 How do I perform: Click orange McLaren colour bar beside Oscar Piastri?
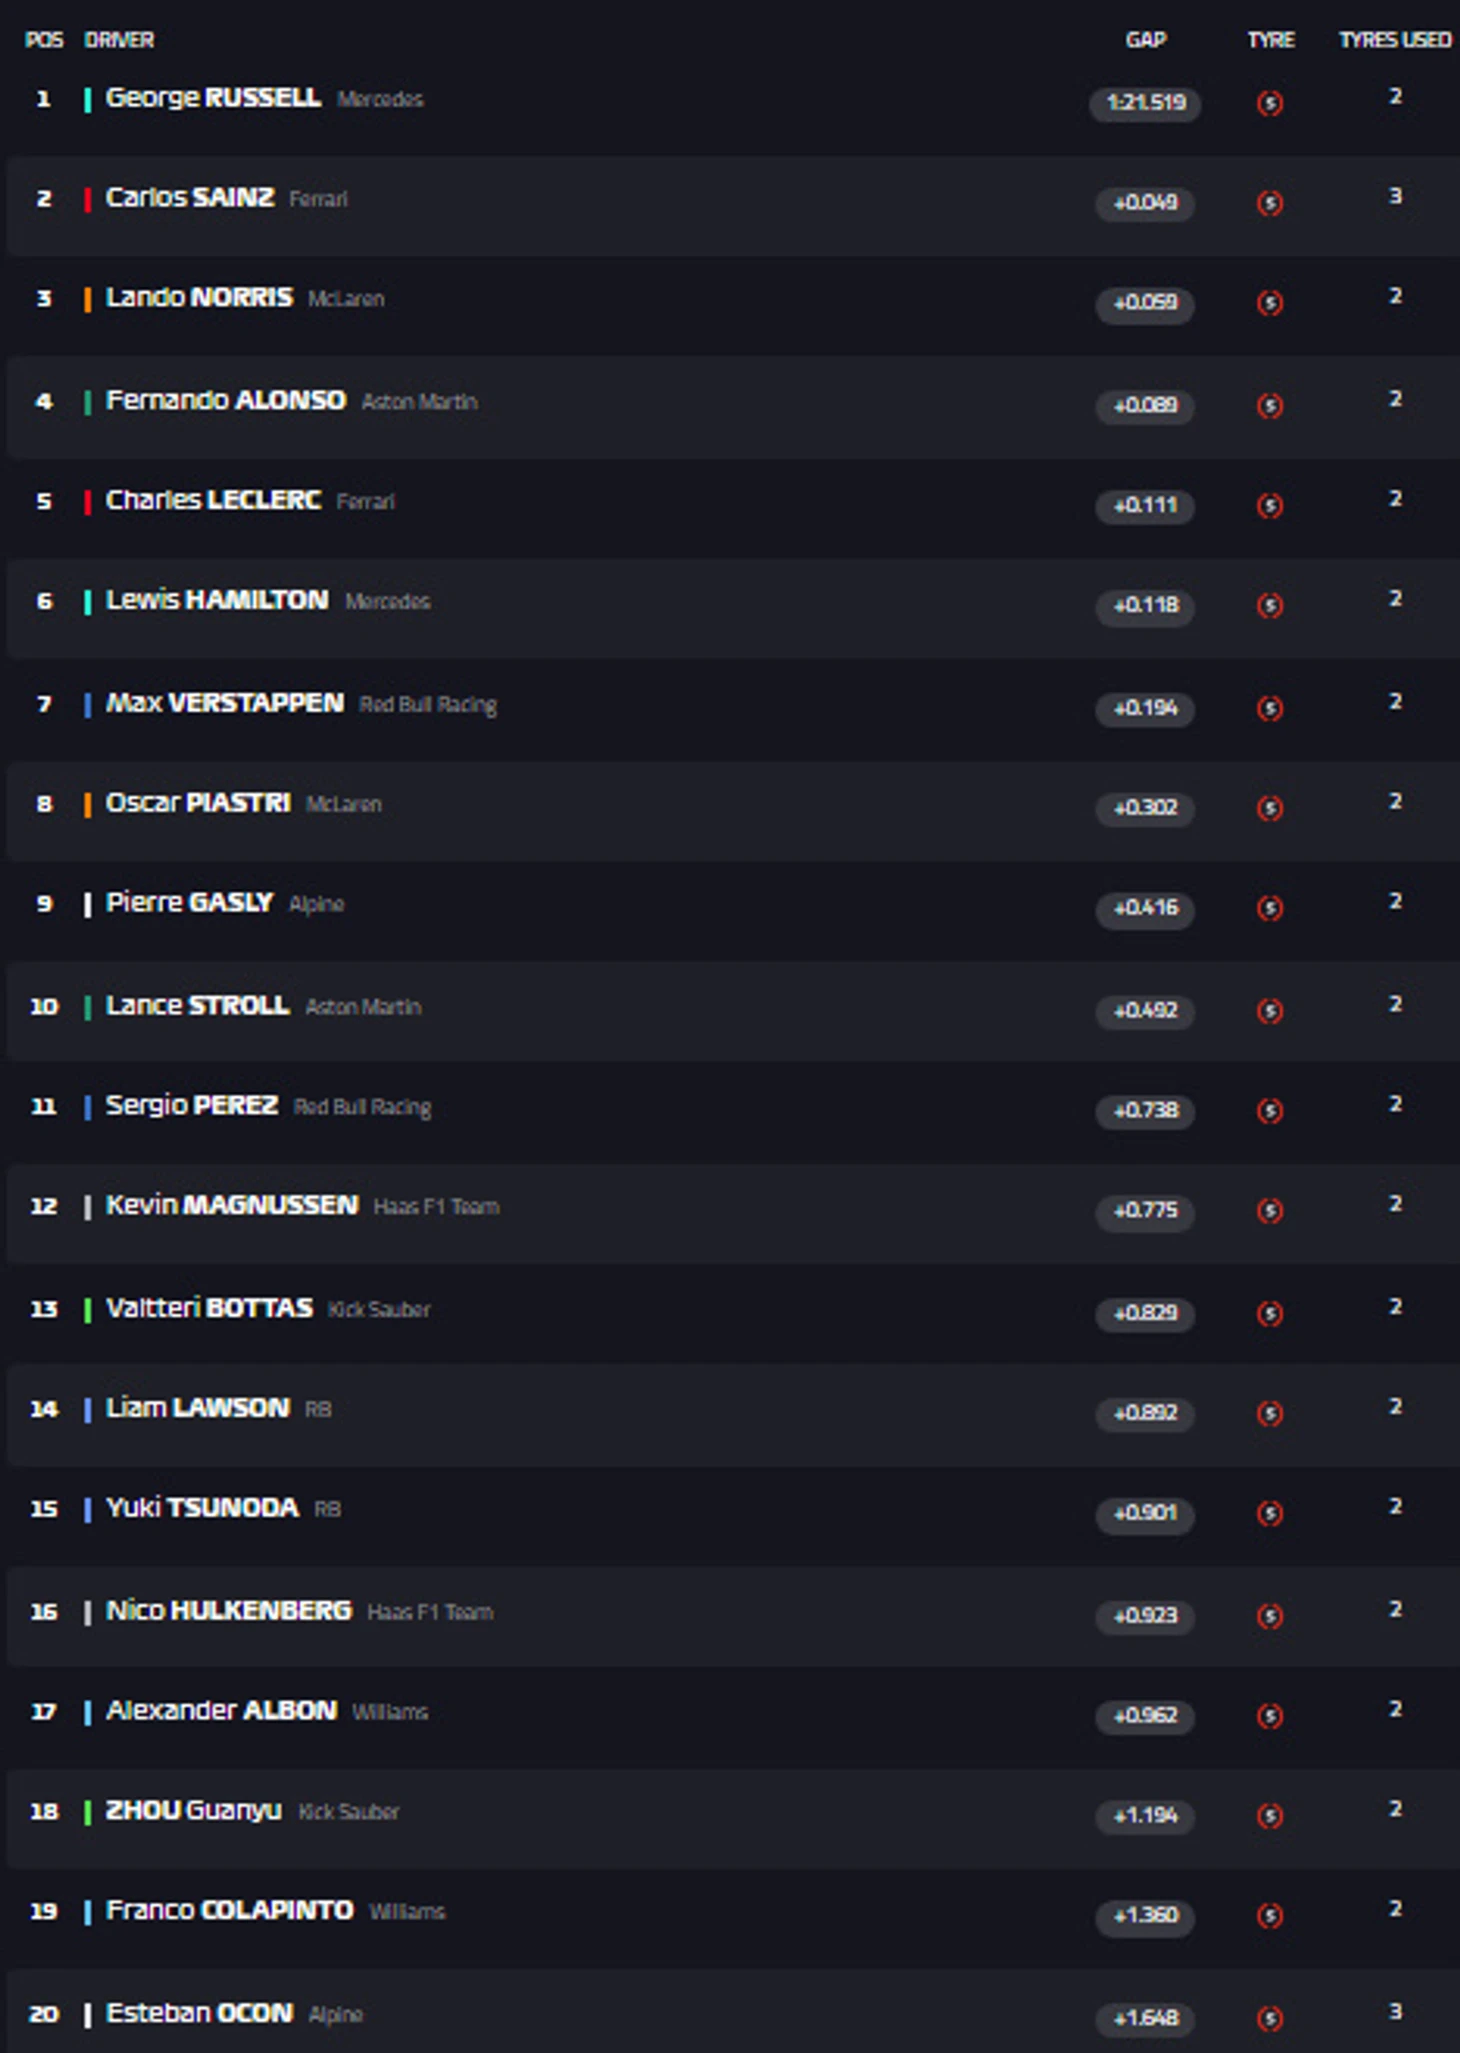[x=88, y=804]
